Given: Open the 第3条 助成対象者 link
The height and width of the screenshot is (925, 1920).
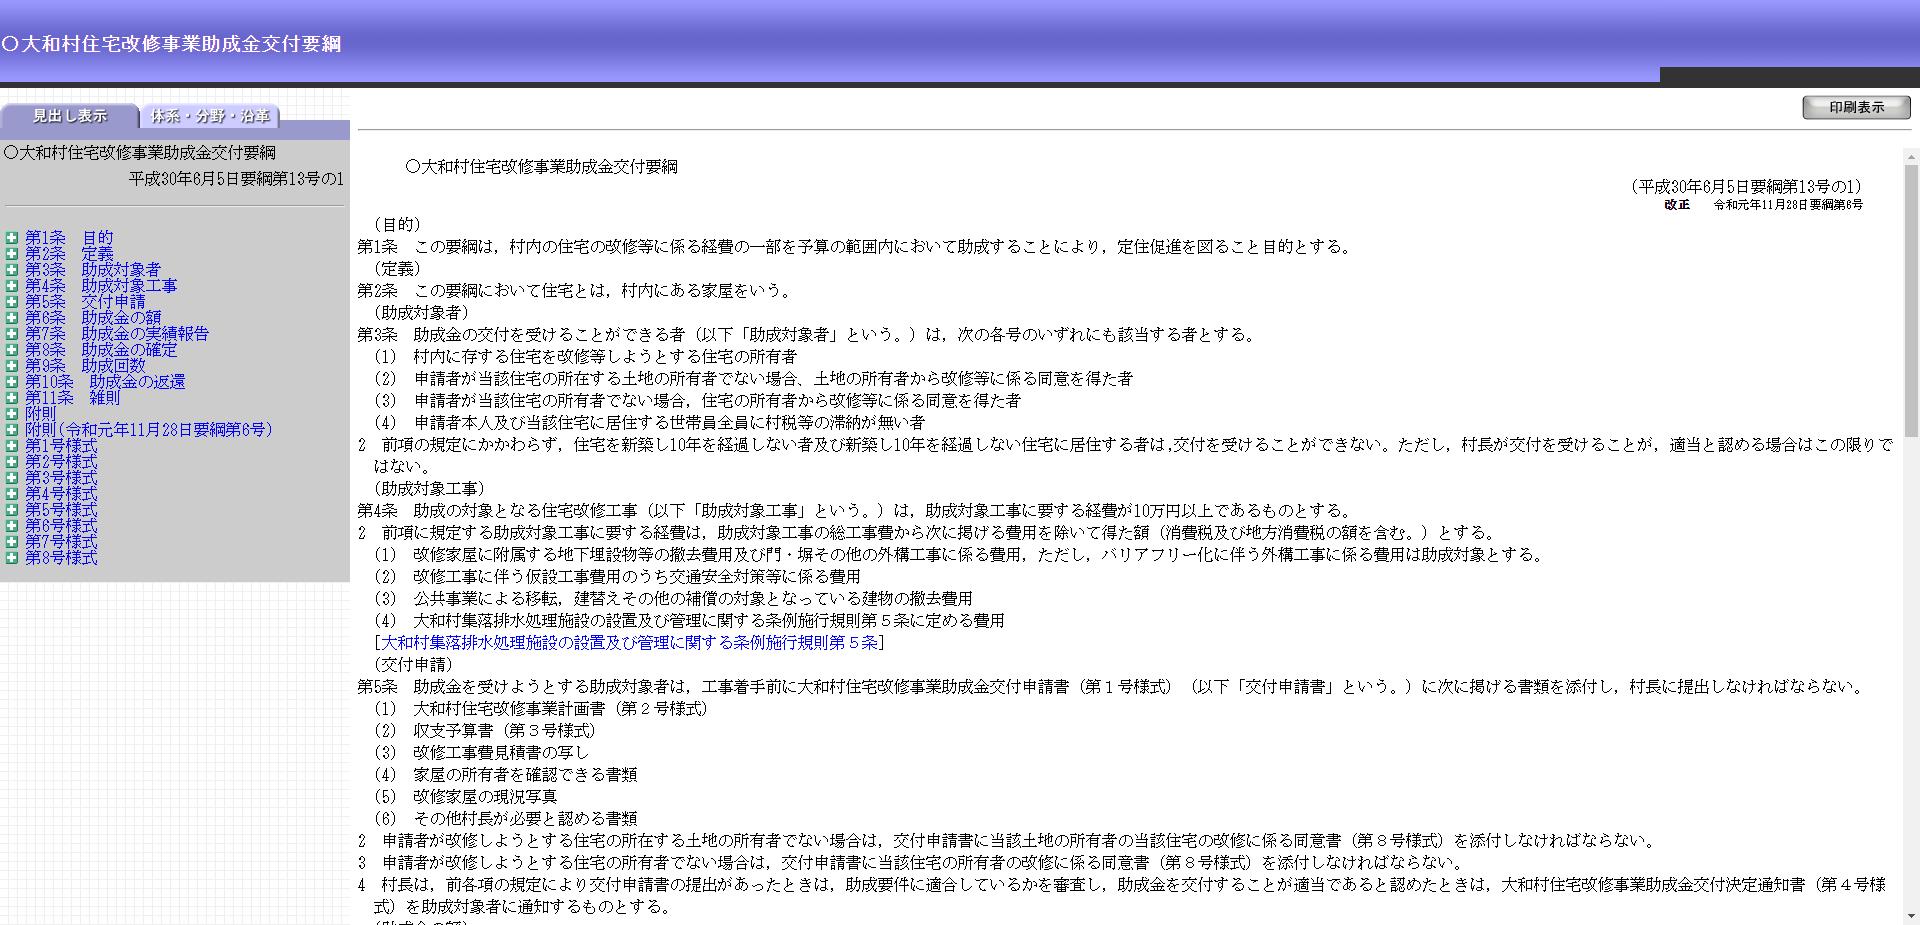Looking at the screenshot, I should (94, 269).
